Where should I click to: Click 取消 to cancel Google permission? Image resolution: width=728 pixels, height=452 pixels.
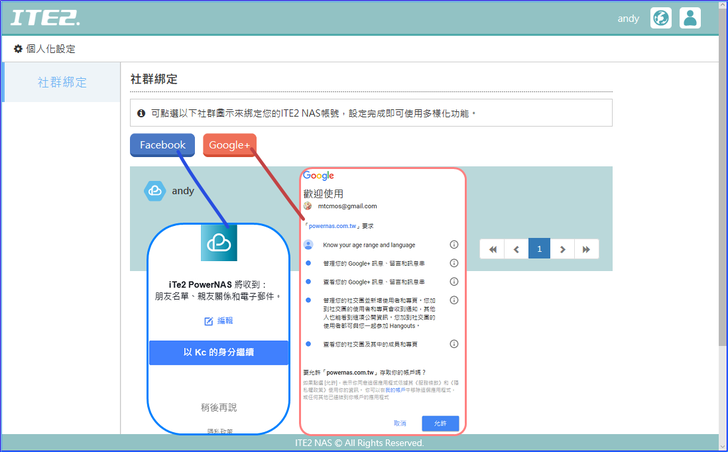pos(400,423)
